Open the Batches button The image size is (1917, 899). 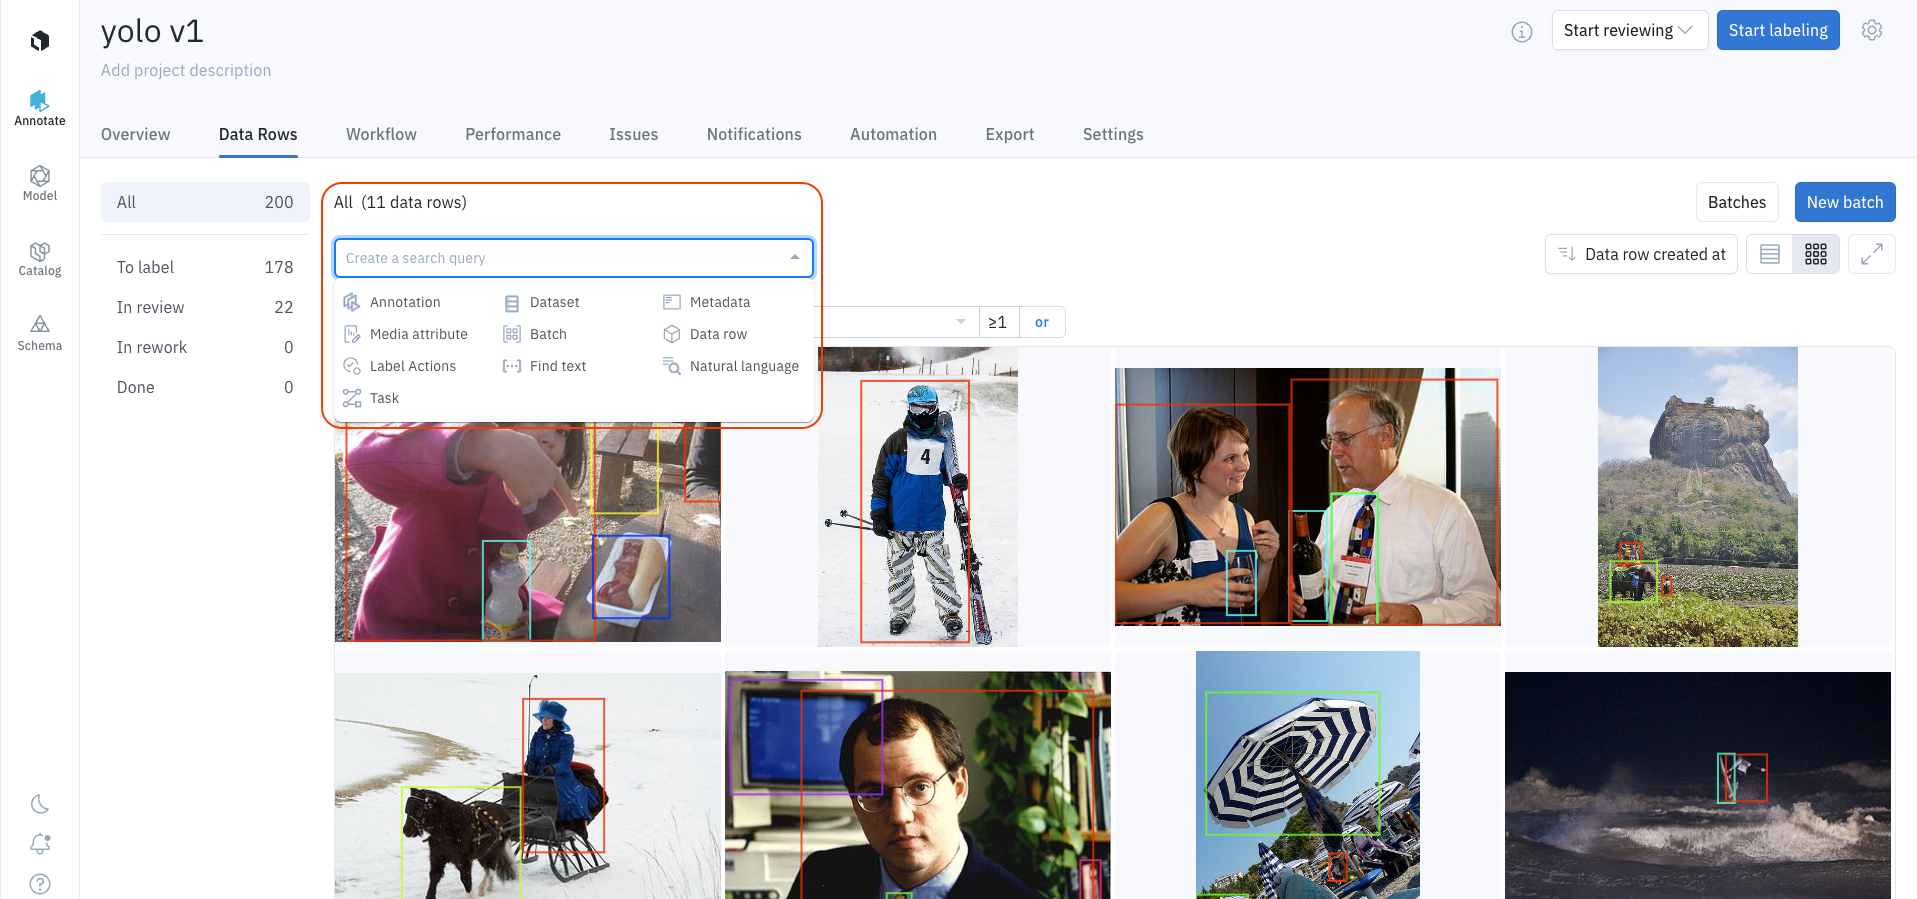coord(1737,202)
